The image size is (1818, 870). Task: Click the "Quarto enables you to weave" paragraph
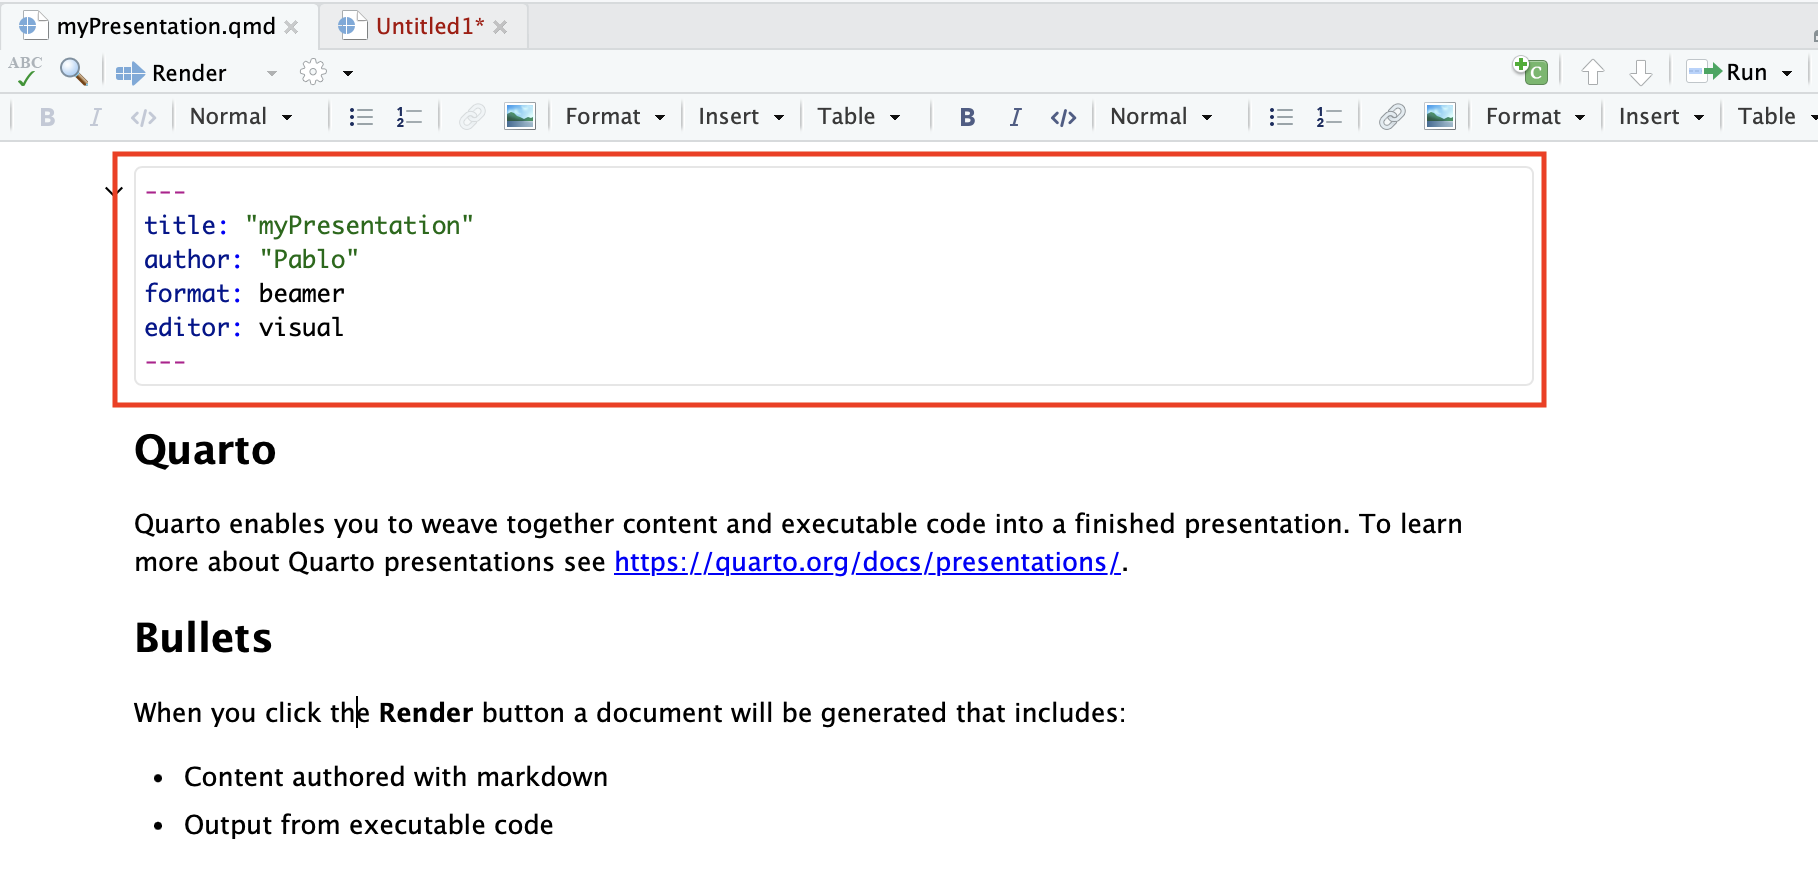798,543
